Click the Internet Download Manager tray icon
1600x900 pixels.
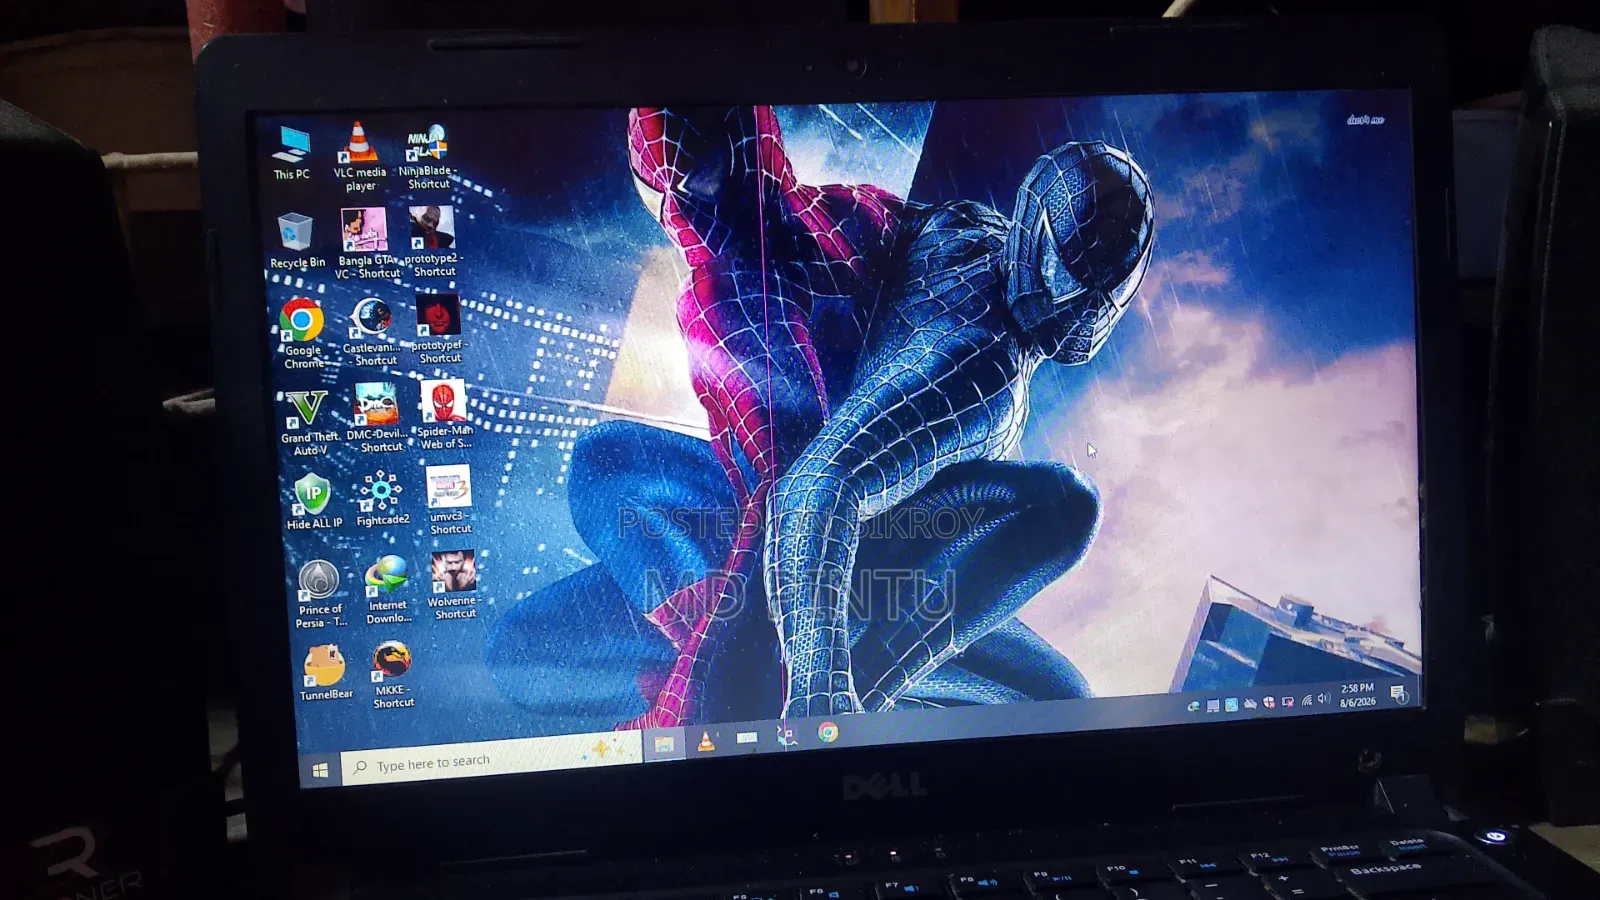click(1194, 706)
